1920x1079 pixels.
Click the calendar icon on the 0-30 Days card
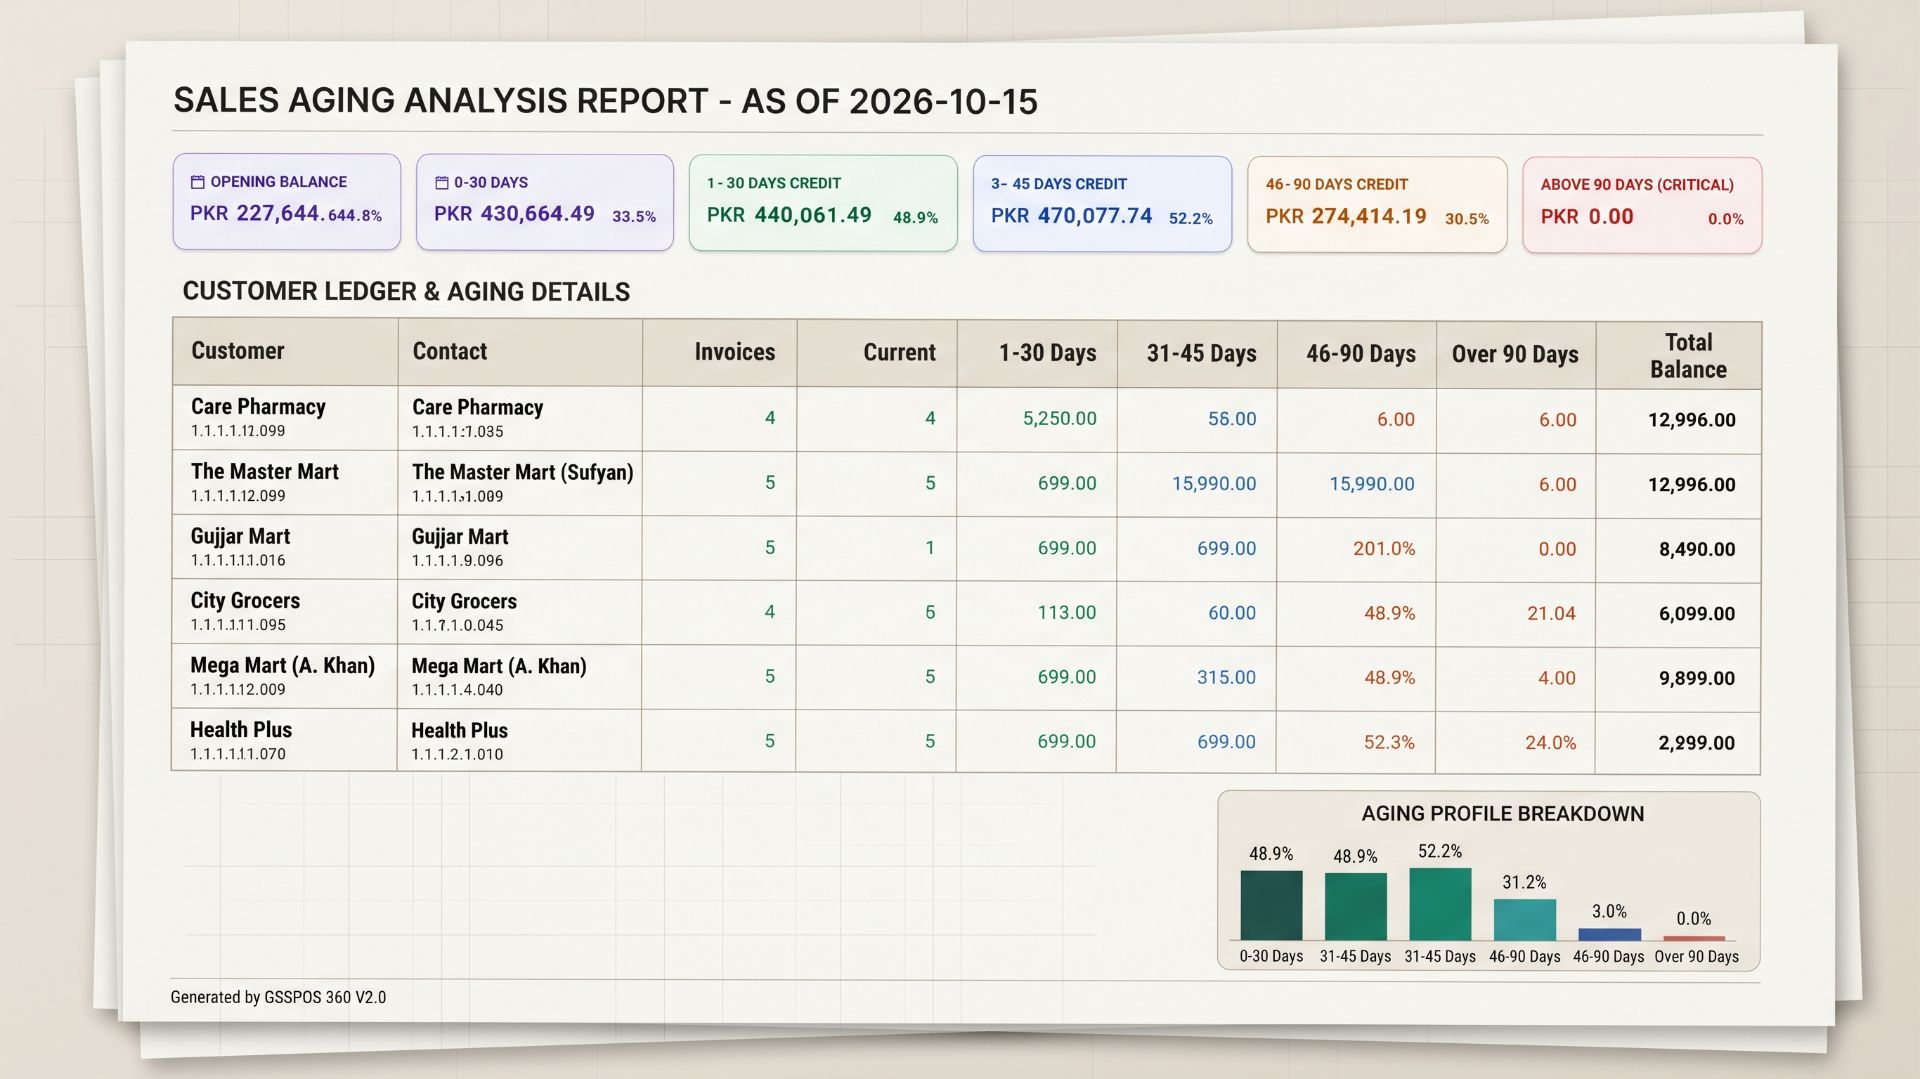pyautogui.click(x=441, y=183)
